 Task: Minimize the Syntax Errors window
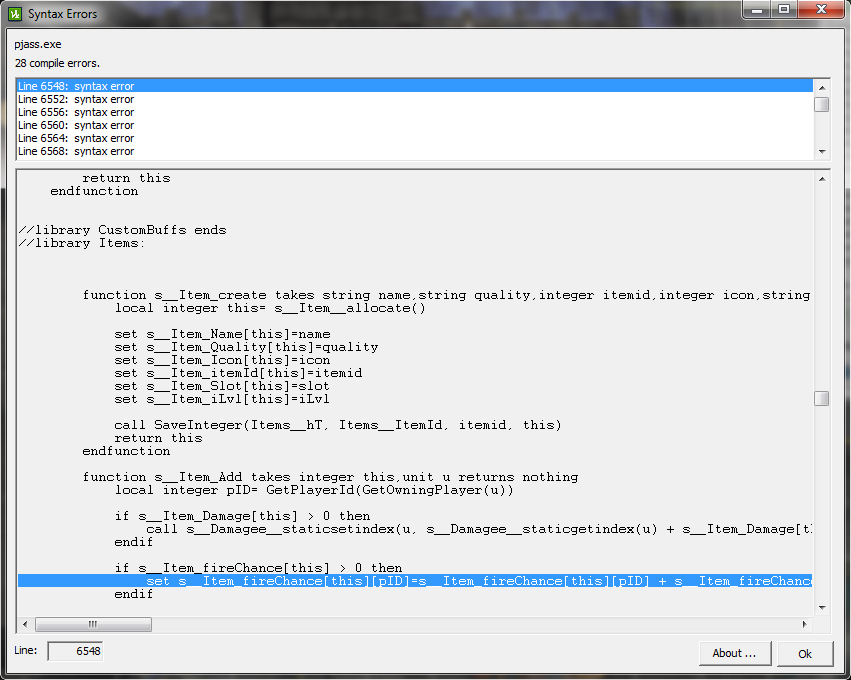757,10
